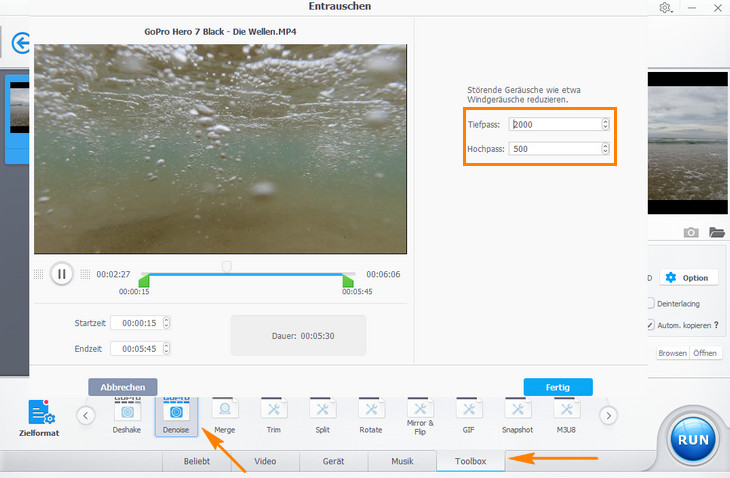The height and width of the screenshot is (478, 730).
Task: Click the Browsen button
Action: click(x=672, y=353)
